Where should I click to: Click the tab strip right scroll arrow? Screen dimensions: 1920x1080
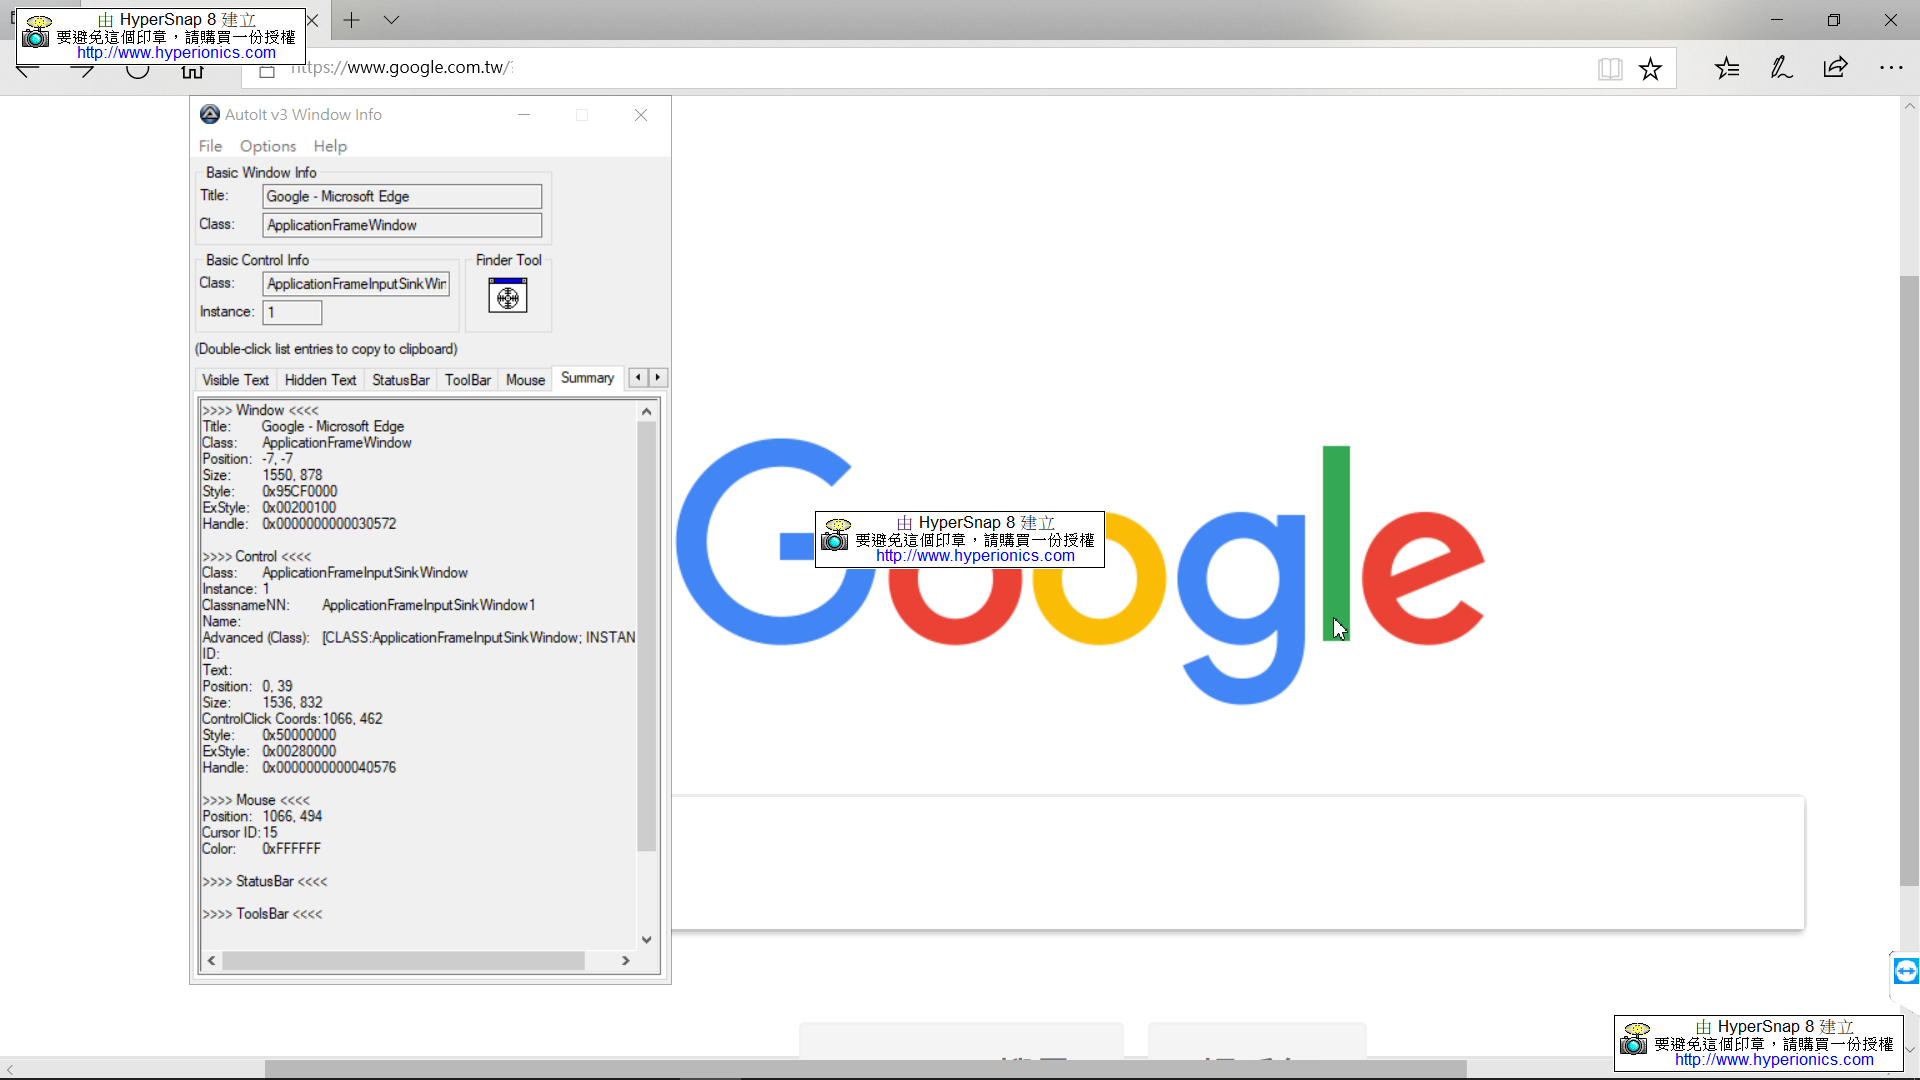(658, 378)
